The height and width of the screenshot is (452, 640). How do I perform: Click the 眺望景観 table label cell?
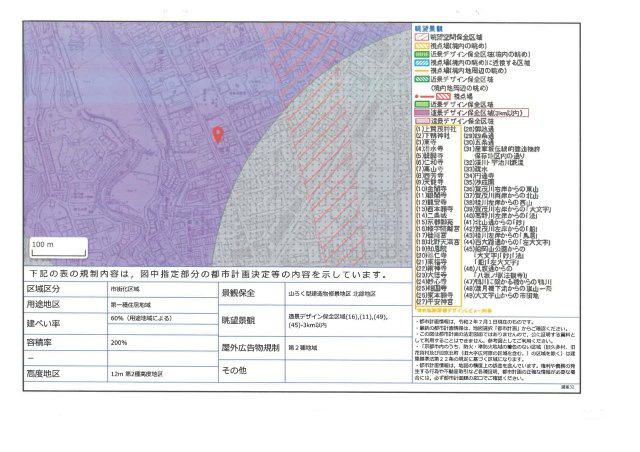[251, 321]
